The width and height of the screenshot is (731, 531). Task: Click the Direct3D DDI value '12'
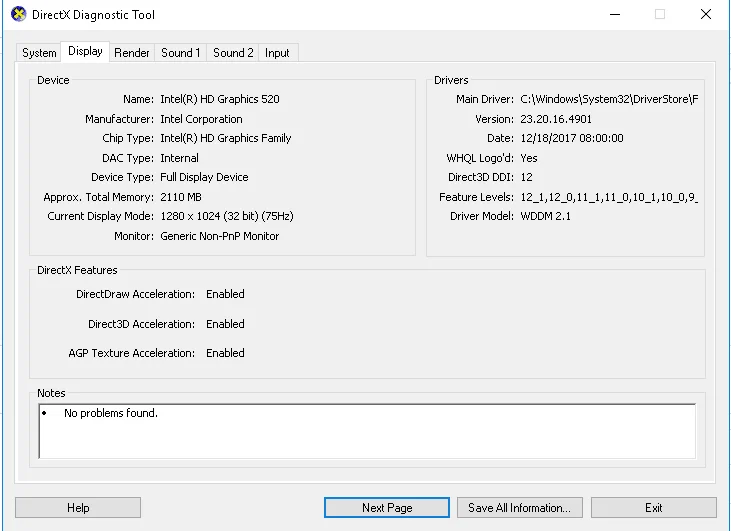[526, 177]
